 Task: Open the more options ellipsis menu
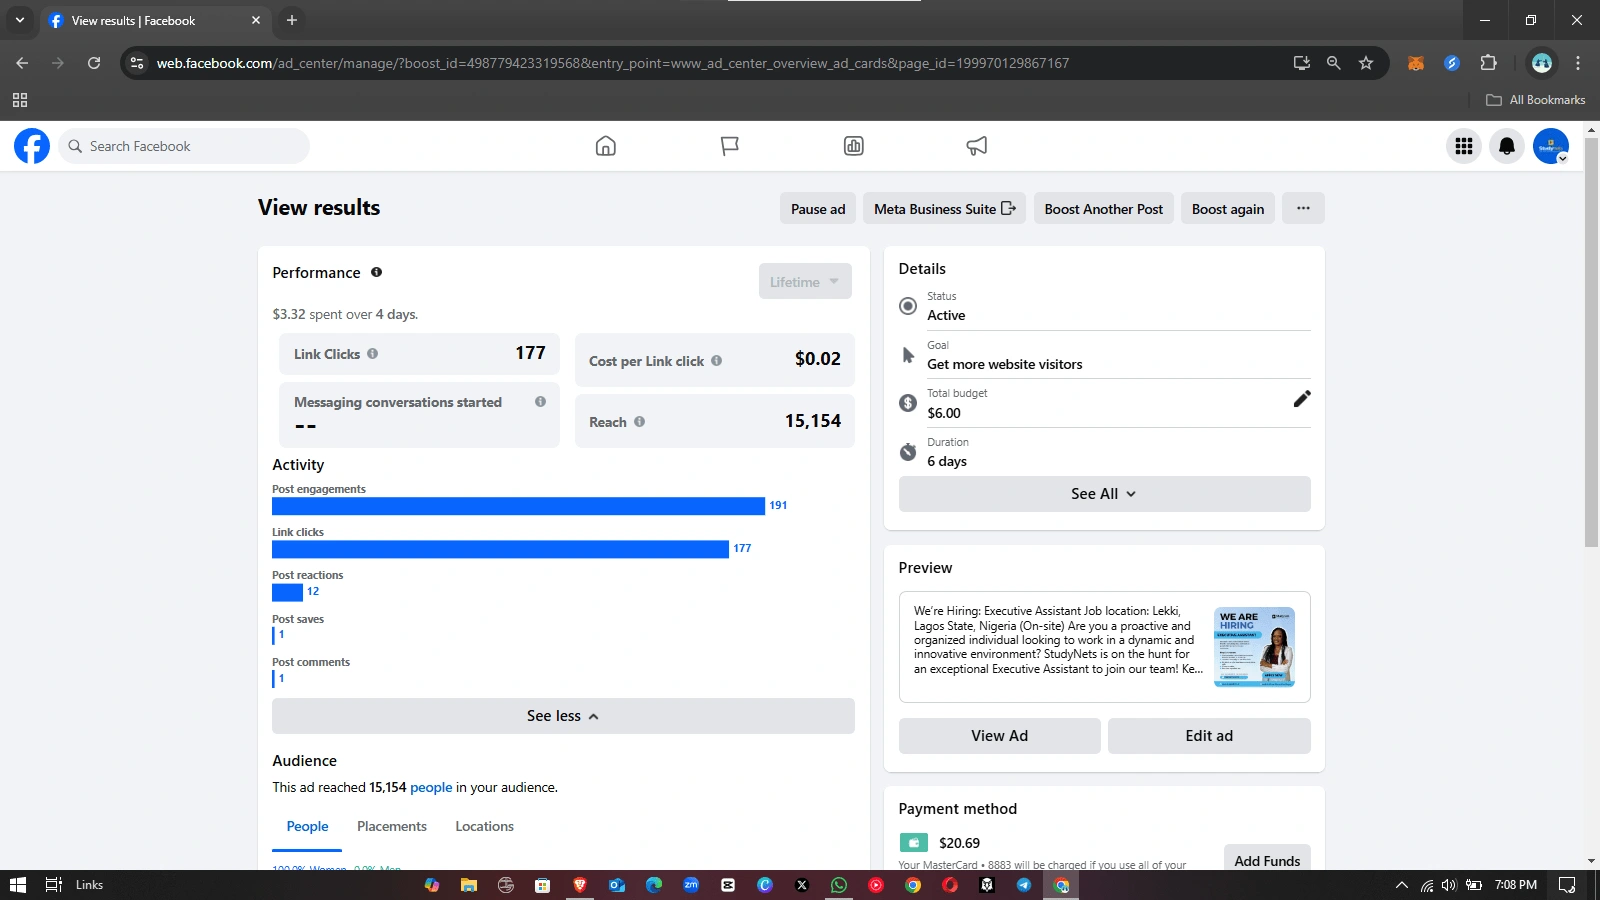coord(1303,209)
